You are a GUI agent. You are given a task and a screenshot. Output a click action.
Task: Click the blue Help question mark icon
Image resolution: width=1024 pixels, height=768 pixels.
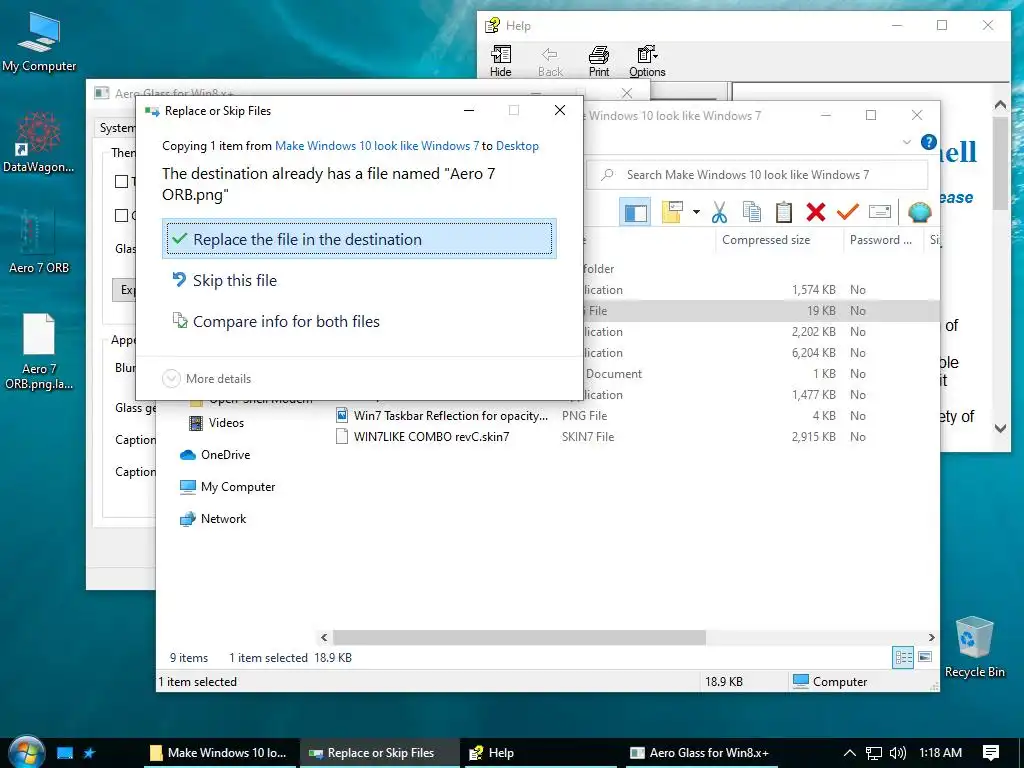[929, 142]
